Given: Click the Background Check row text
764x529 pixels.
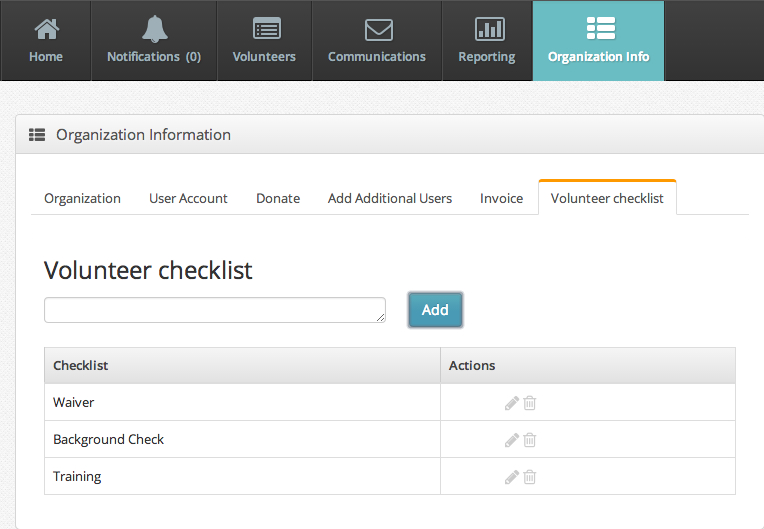Looking at the screenshot, I should coord(108,439).
